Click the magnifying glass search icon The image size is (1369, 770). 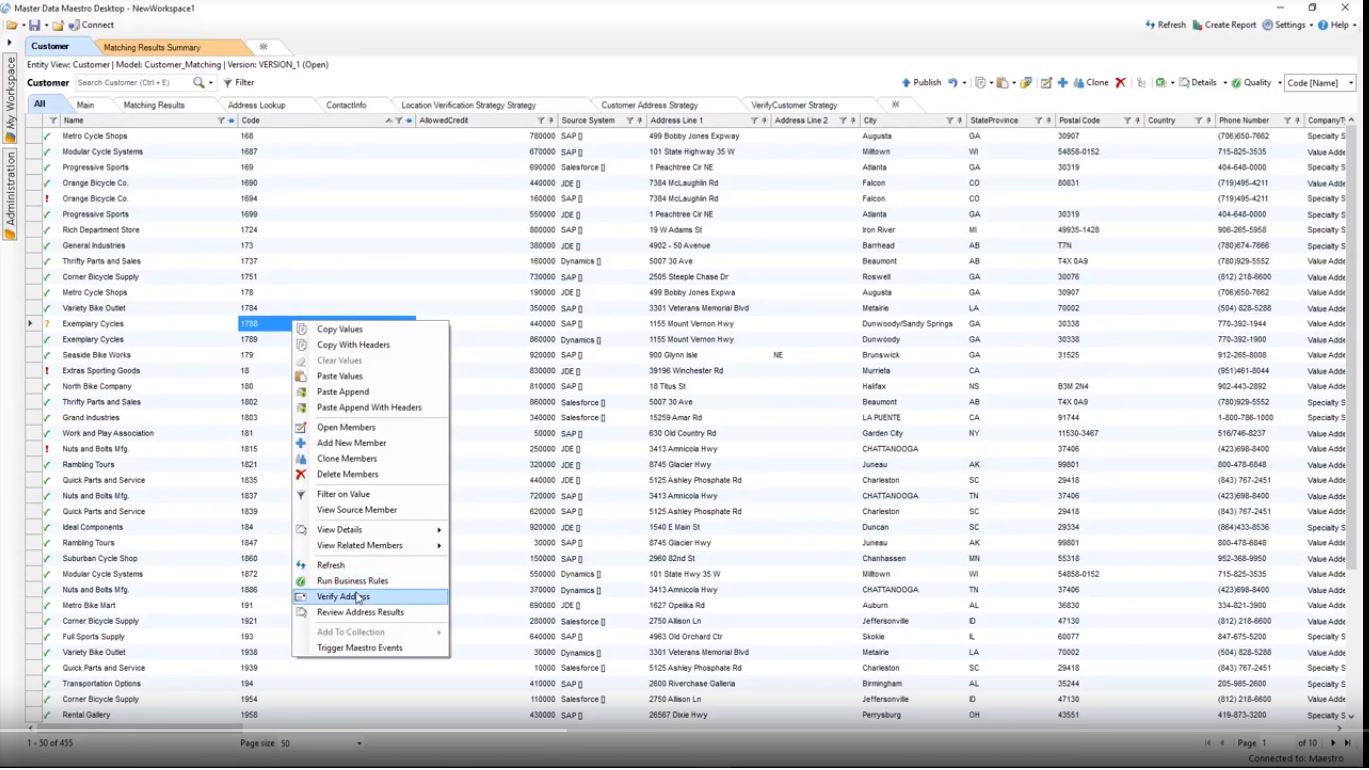point(200,83)
